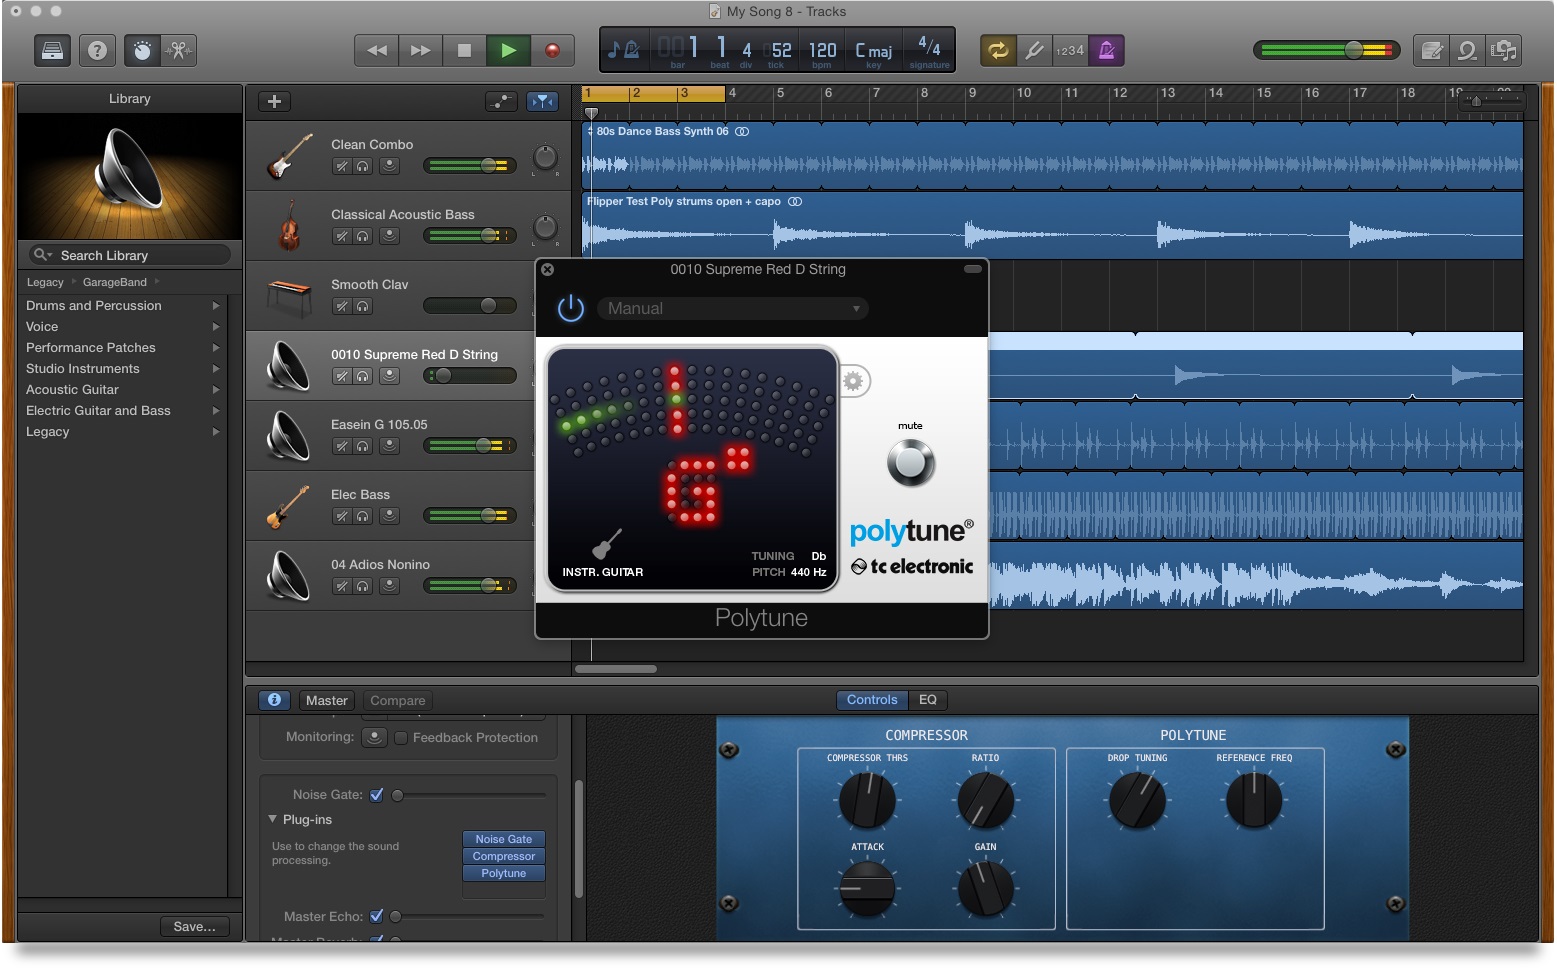Click INSTR. GUITAR mode in Polytune display
The image size is (1557, 972).
pyautogui.click(x=603, y=572)
